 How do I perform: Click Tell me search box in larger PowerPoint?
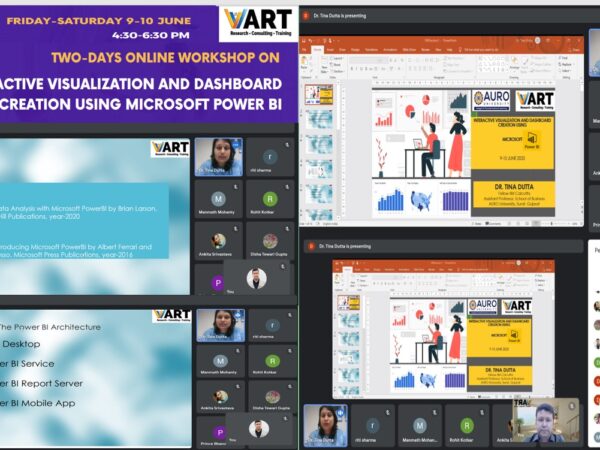(x=479, y=50)
